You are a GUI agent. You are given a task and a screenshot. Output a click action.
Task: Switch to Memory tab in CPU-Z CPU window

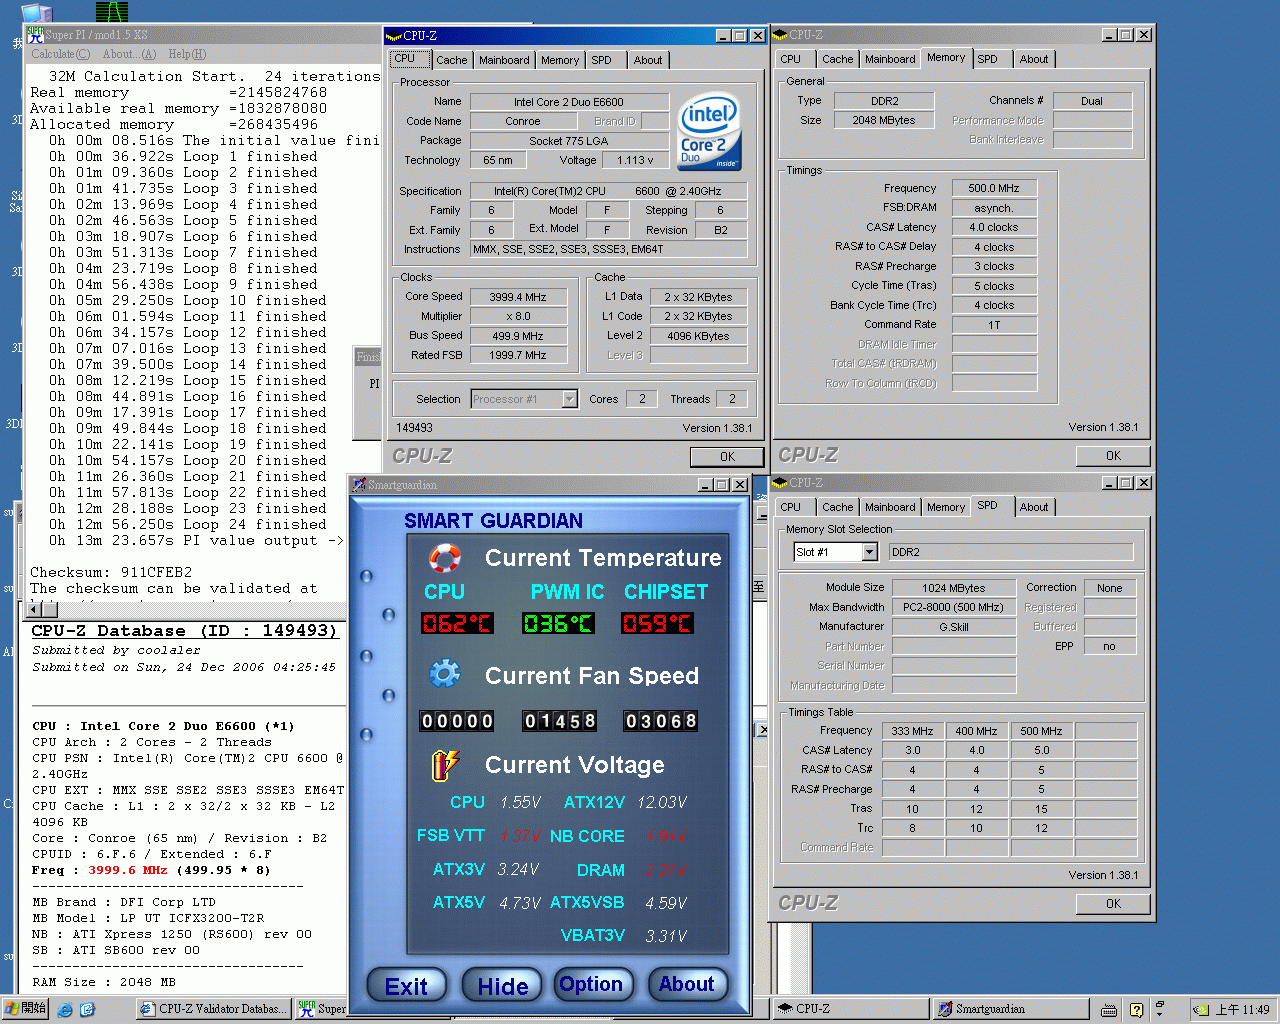click(x=560, y=60)
